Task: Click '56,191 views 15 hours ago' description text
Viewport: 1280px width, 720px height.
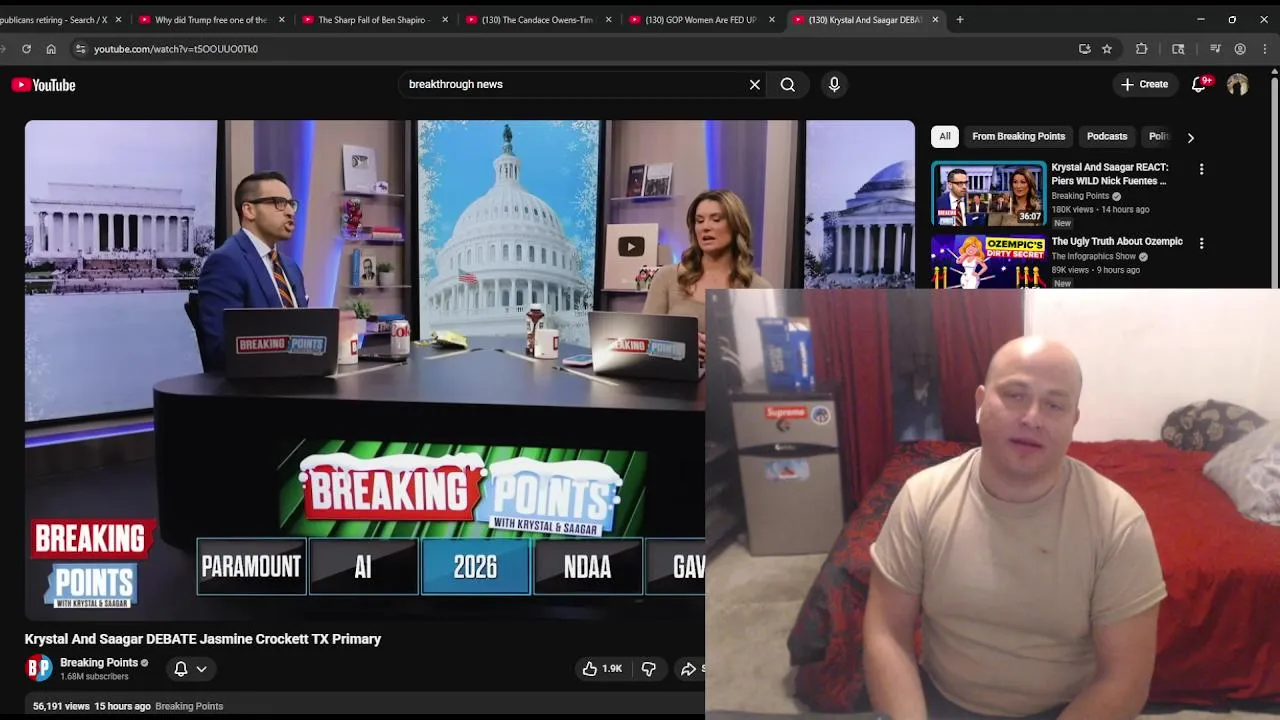Action: pyautogui.click(x=91, y=706)
